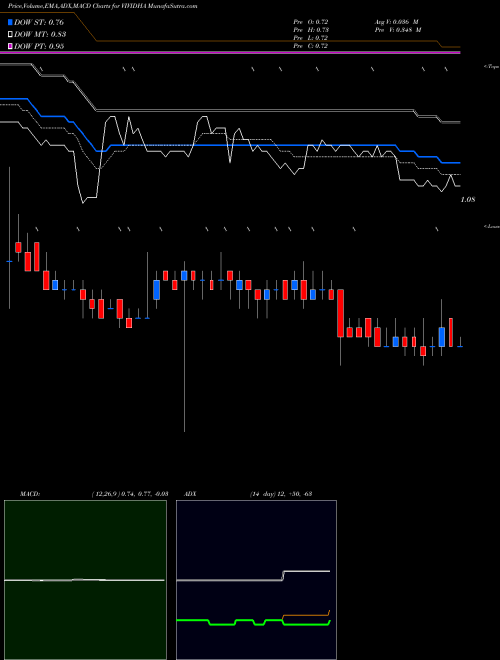Click the large red breakdown candlestick
This screenshot has height=660, width=500.
tap(340, 313)
